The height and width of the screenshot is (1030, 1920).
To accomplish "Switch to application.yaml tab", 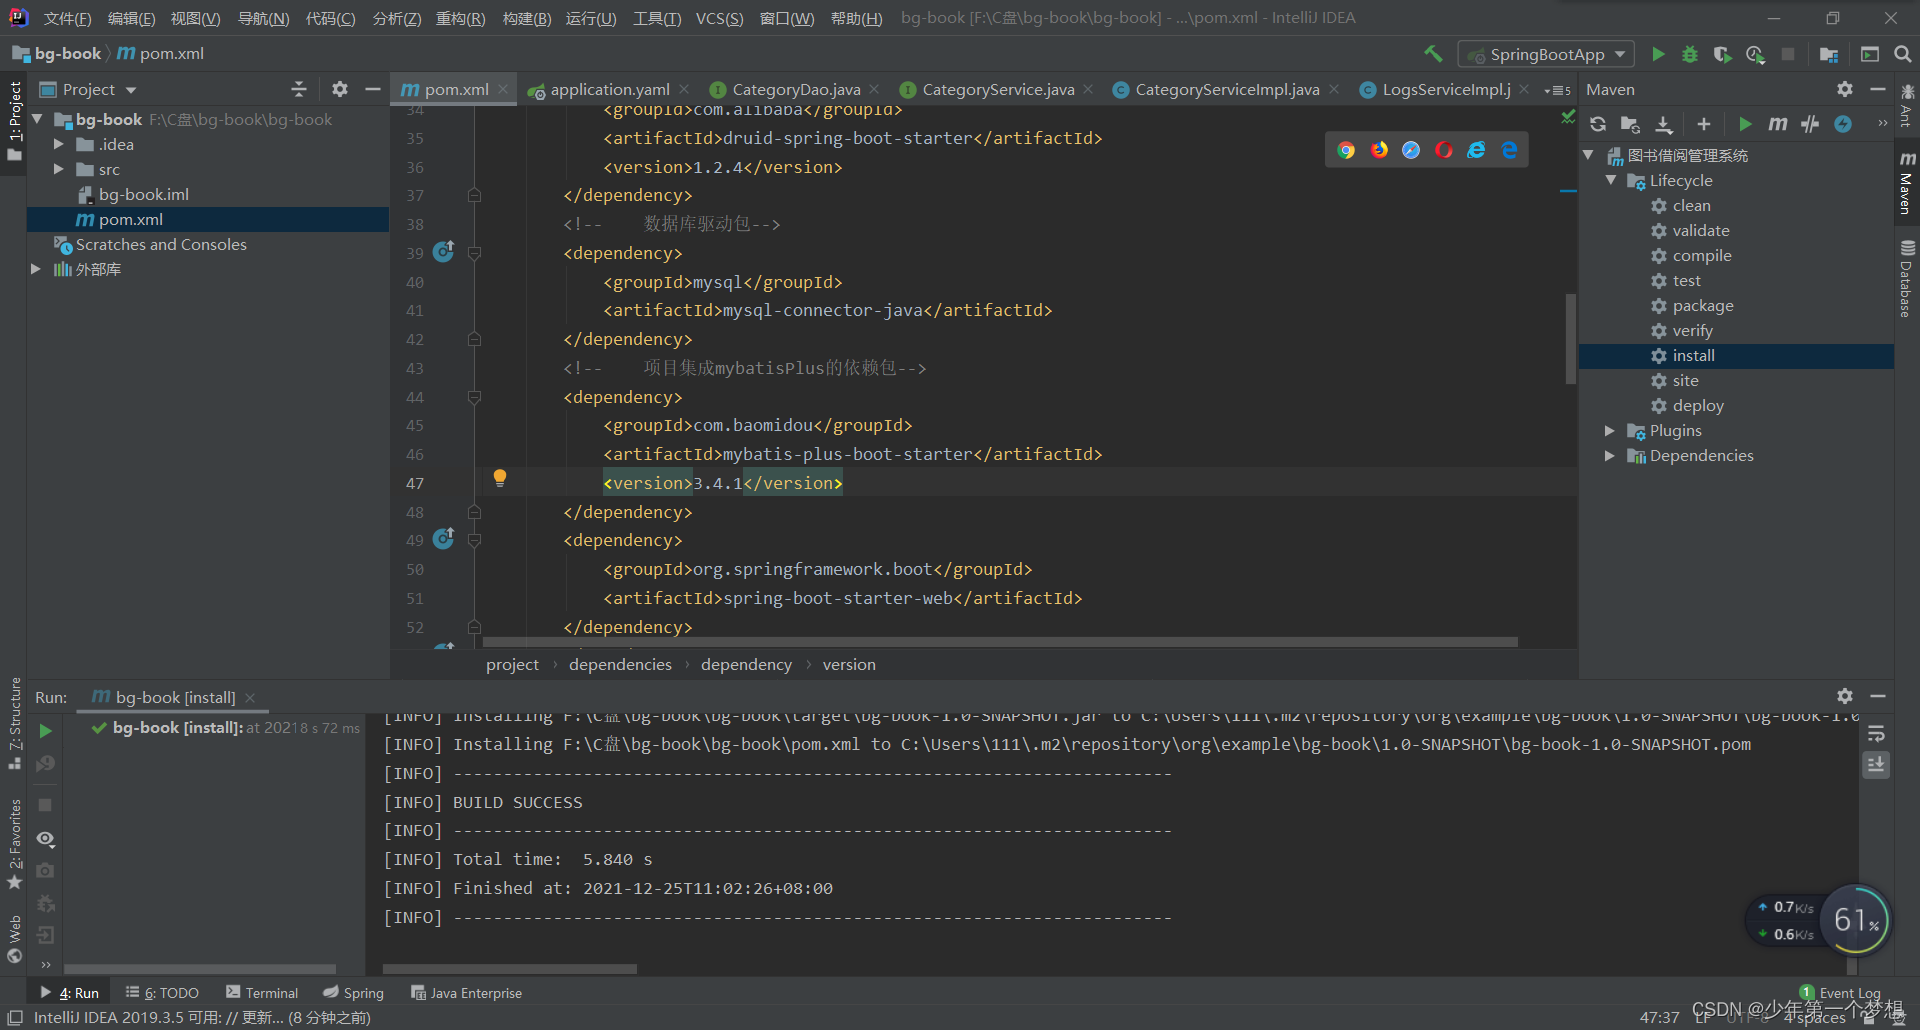I will click(x=610, y=89).
